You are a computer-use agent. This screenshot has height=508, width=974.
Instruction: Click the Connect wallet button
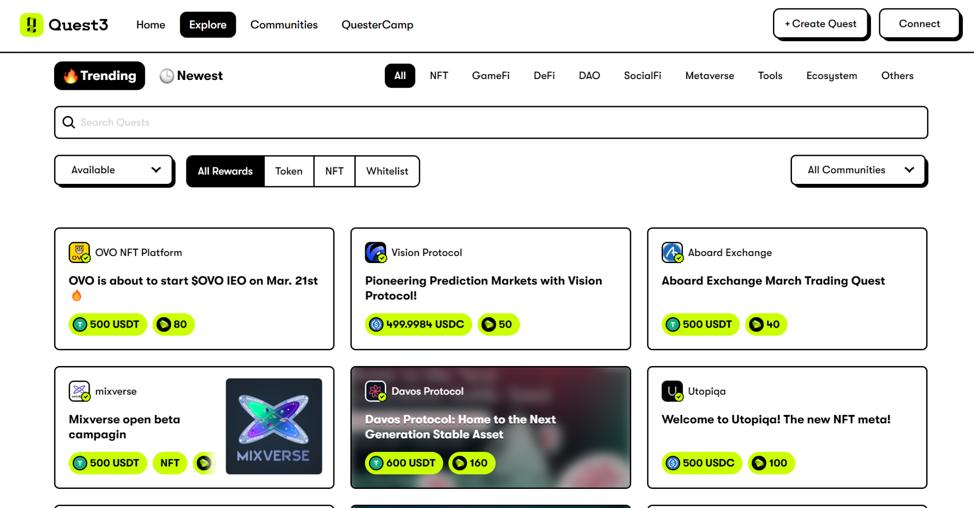[918, 24]
